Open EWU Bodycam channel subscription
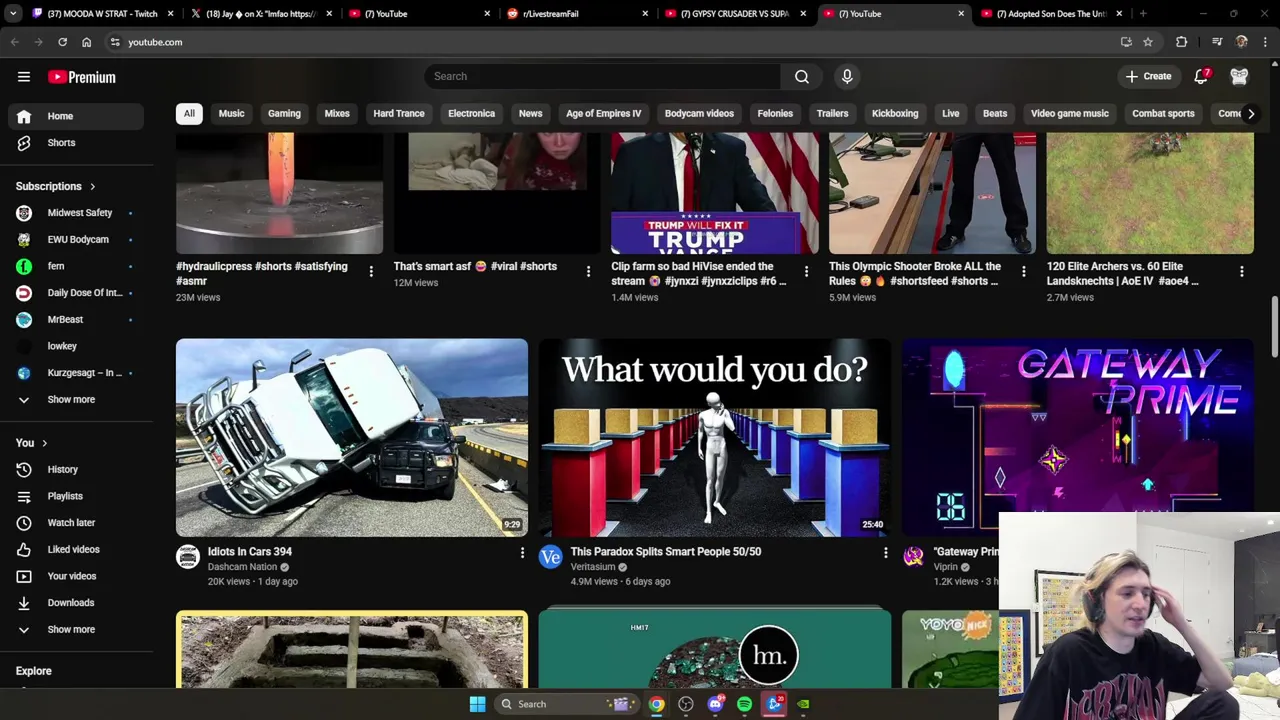1280x720 pixels. tap(77, 240)
